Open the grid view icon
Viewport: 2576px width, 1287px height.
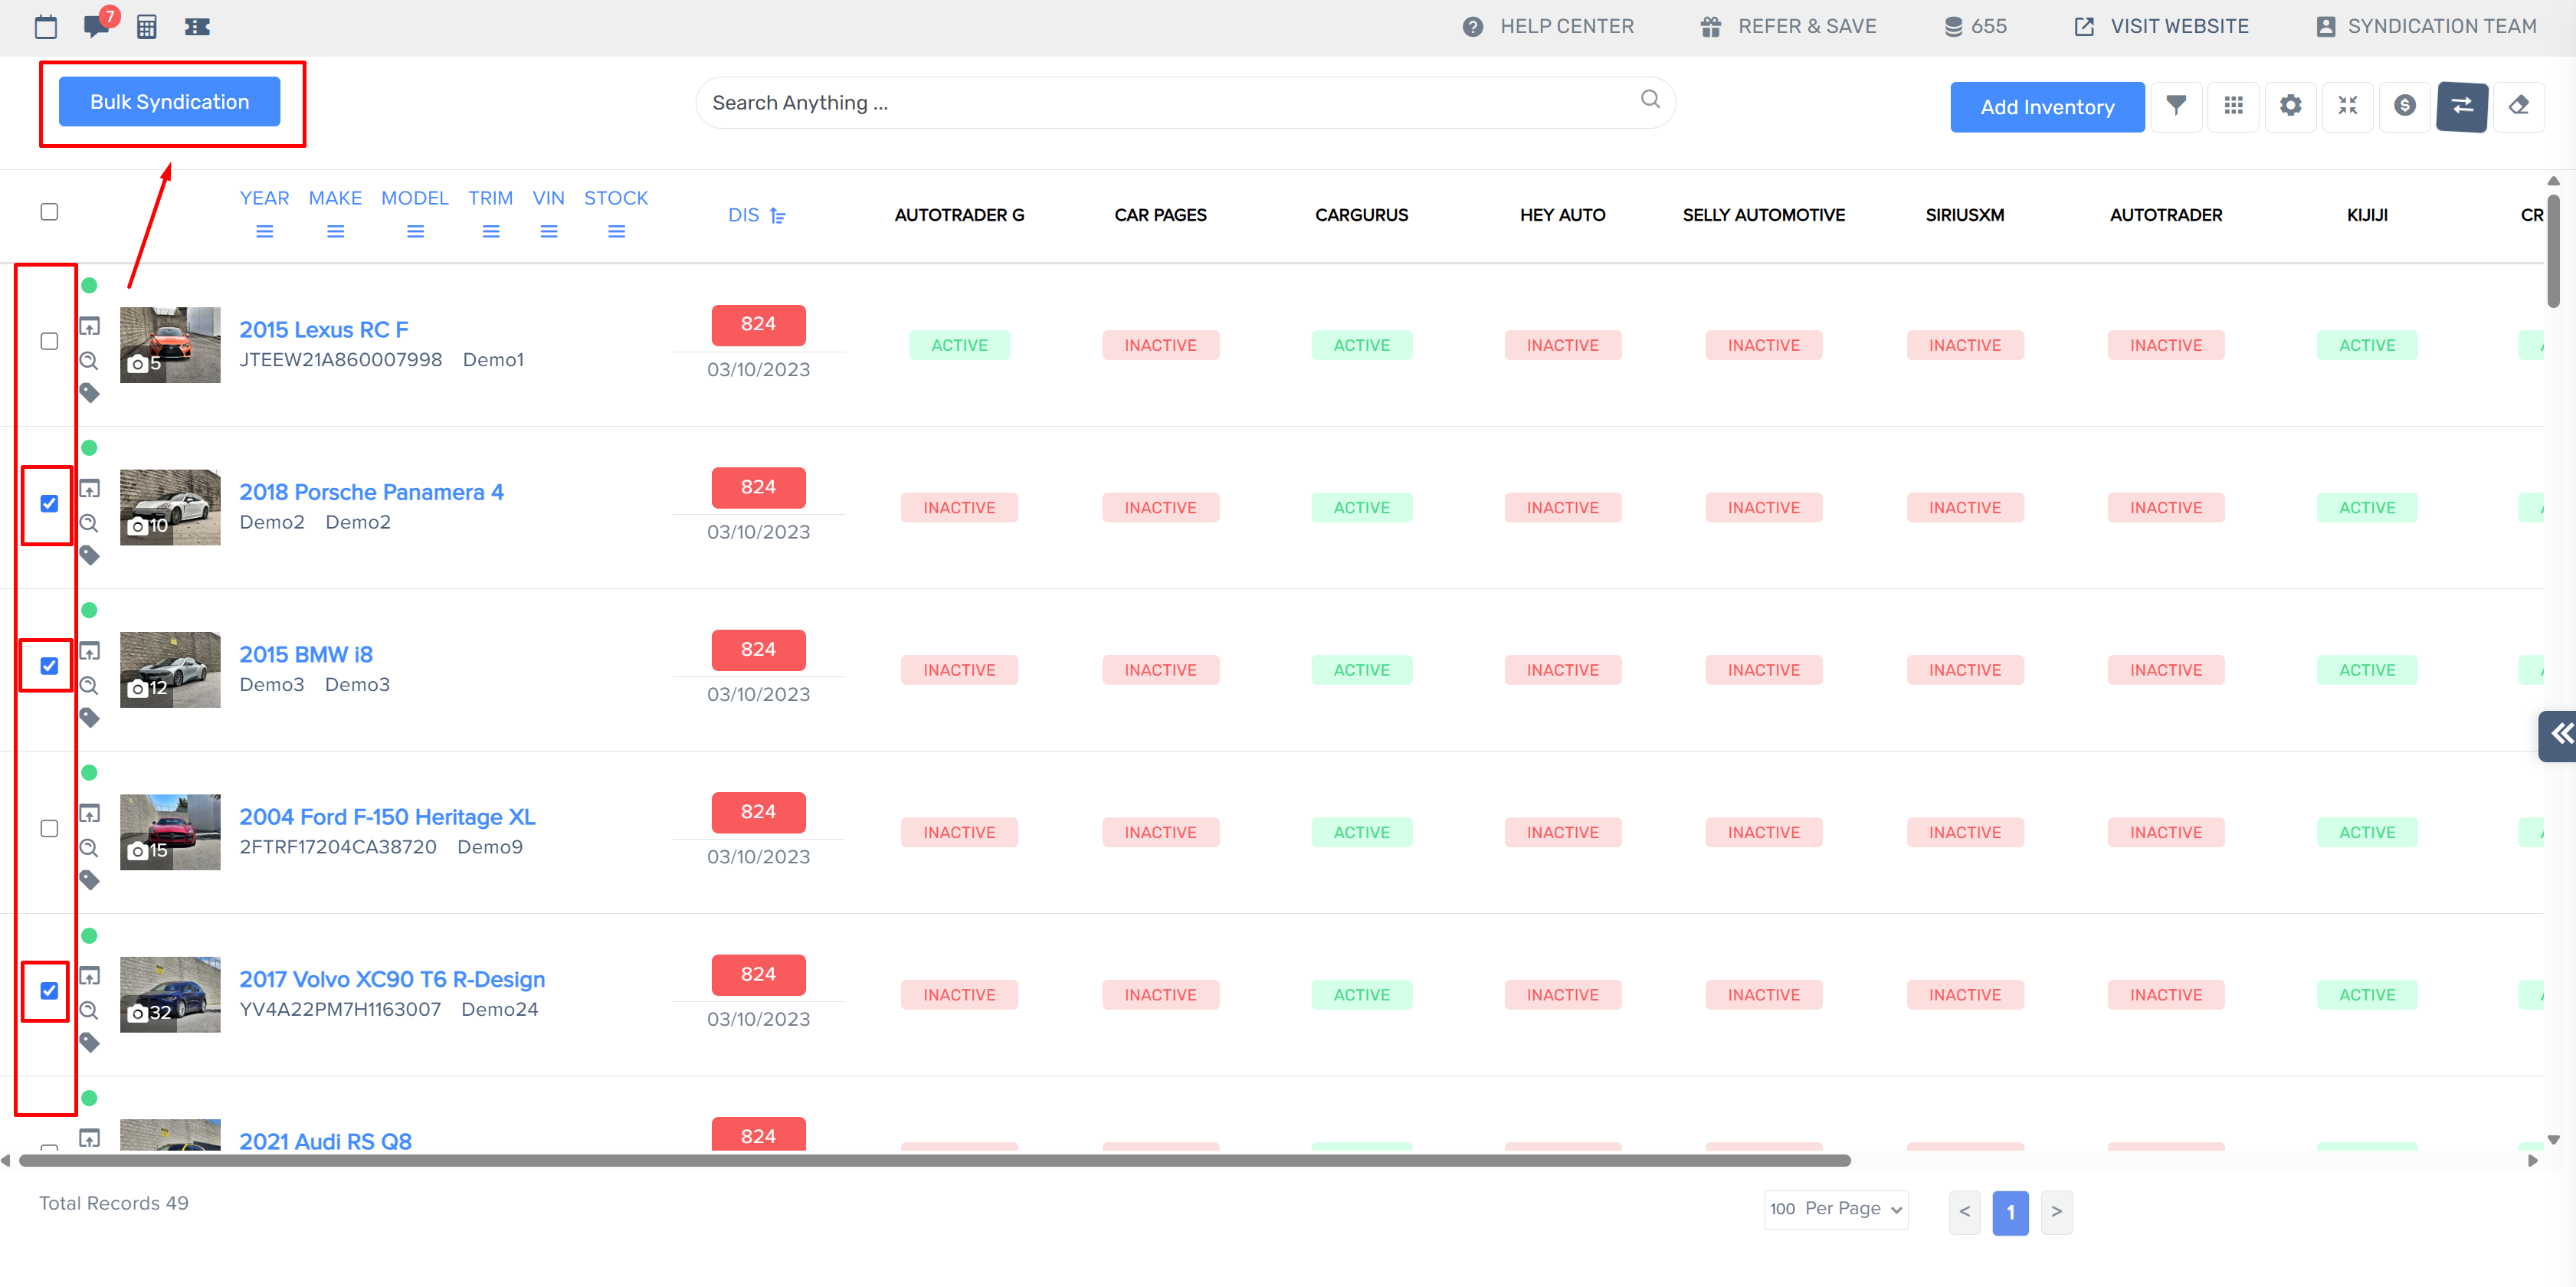coord(2233,105)
